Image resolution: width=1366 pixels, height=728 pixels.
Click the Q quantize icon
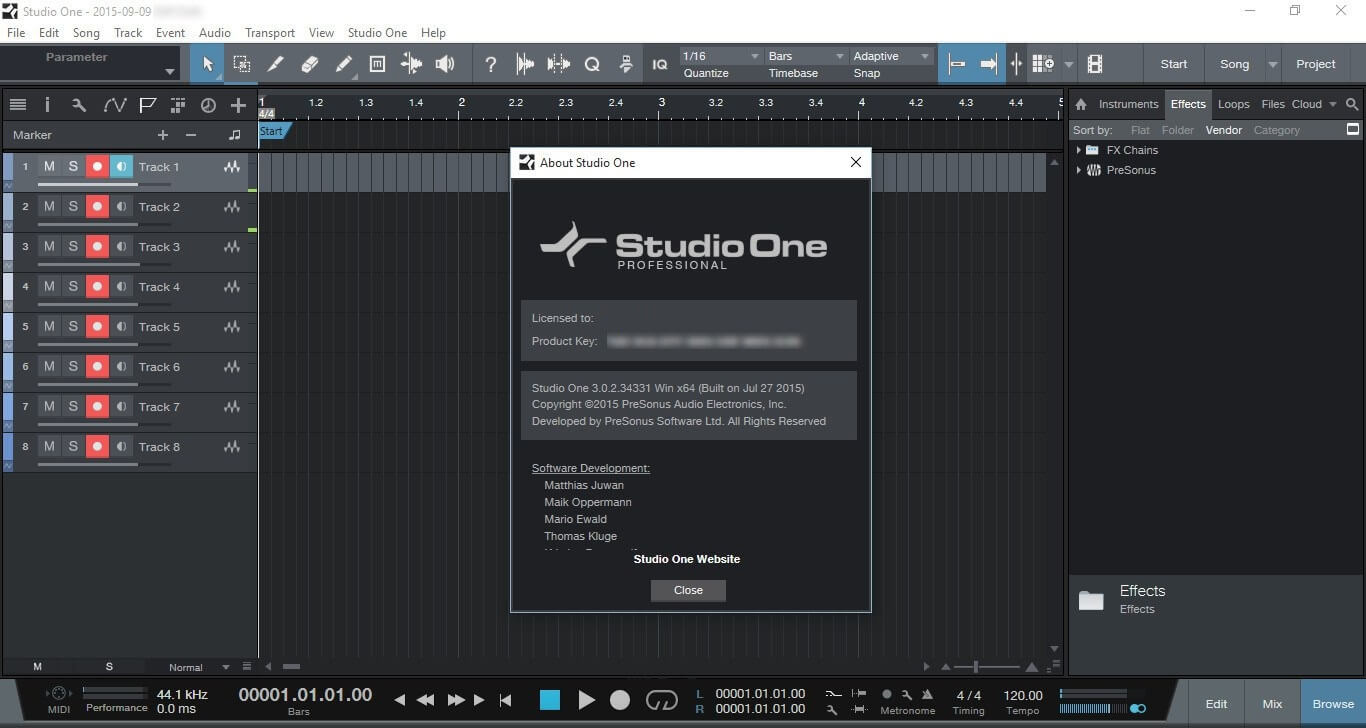click(x=592, y=64)
